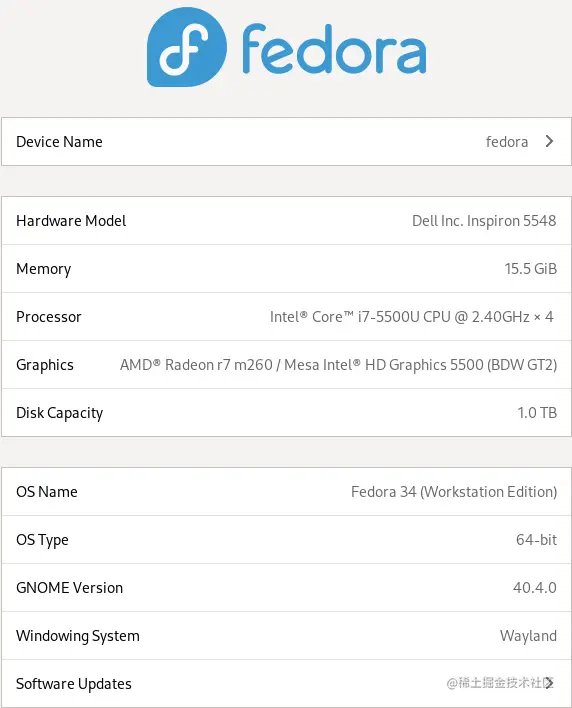Click the AMD Radeon r7 m260 graphics value
Viewport: 572px width, 708px height.
coord(338,365)
